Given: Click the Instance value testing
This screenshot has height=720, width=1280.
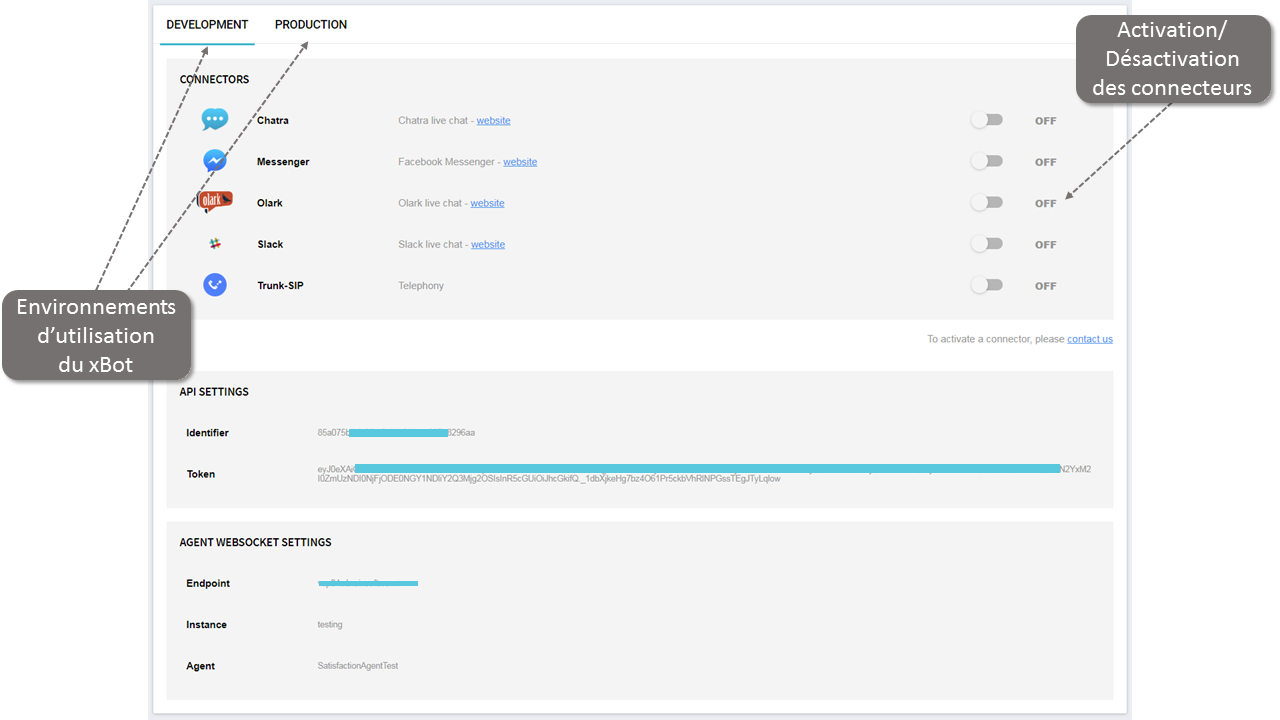Looking at the screenshot, I should pyautogui.click(x=330, y=625).
